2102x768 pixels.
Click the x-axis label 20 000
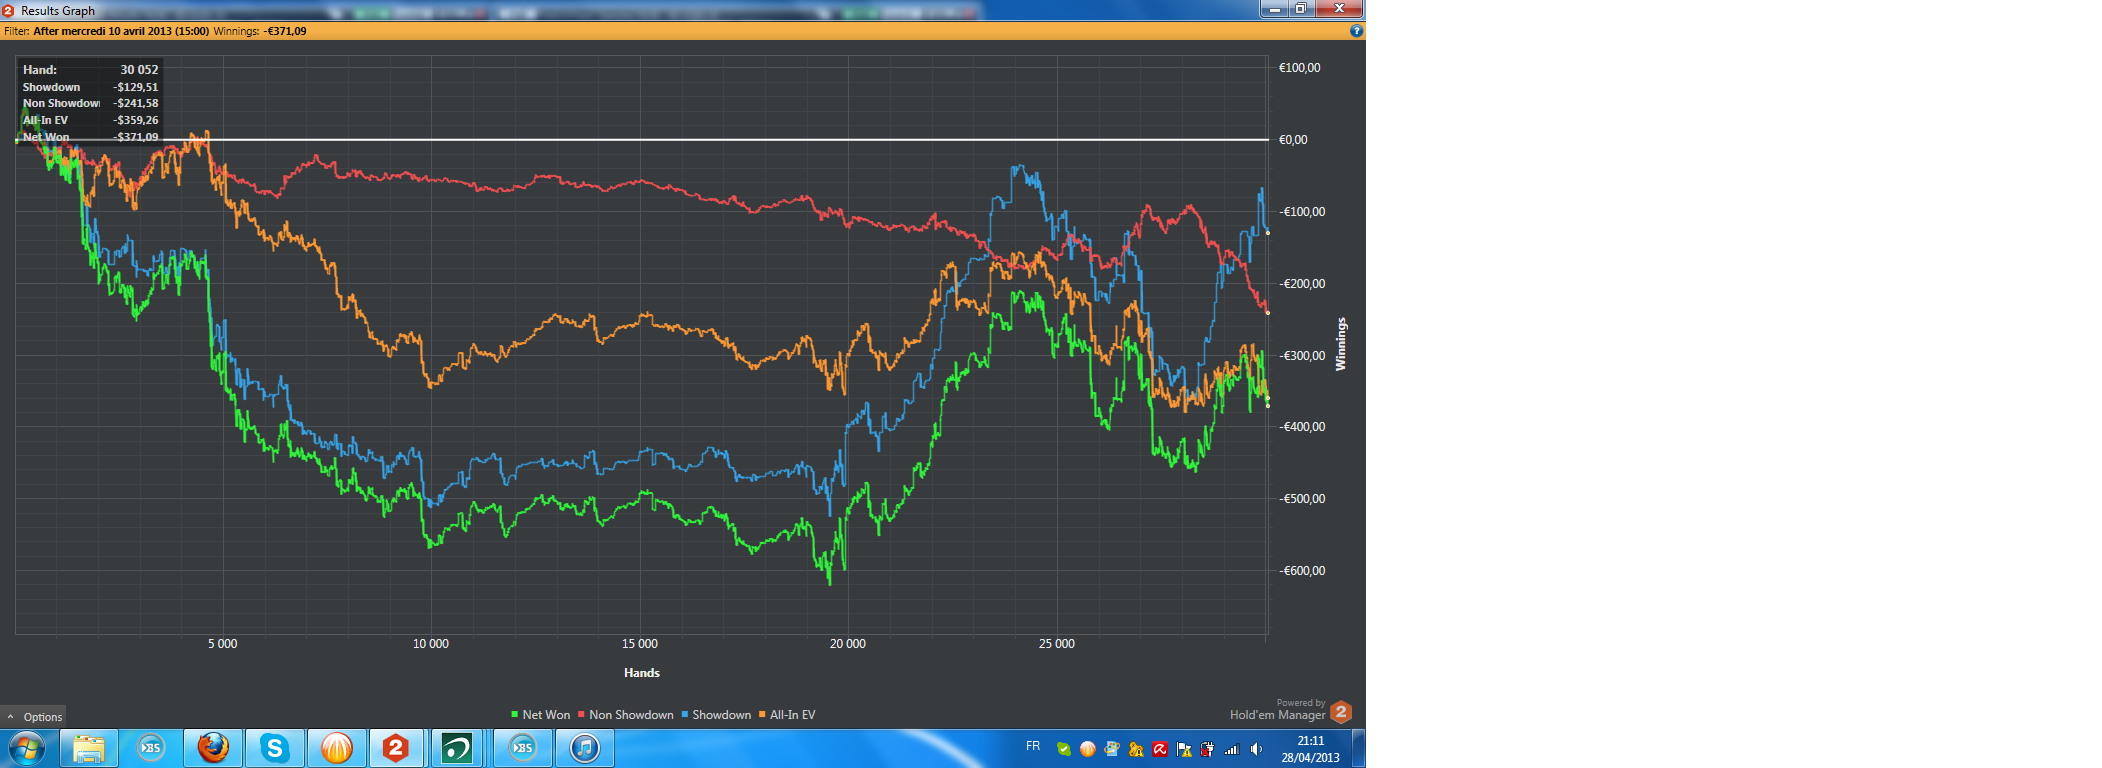[848, 644]
